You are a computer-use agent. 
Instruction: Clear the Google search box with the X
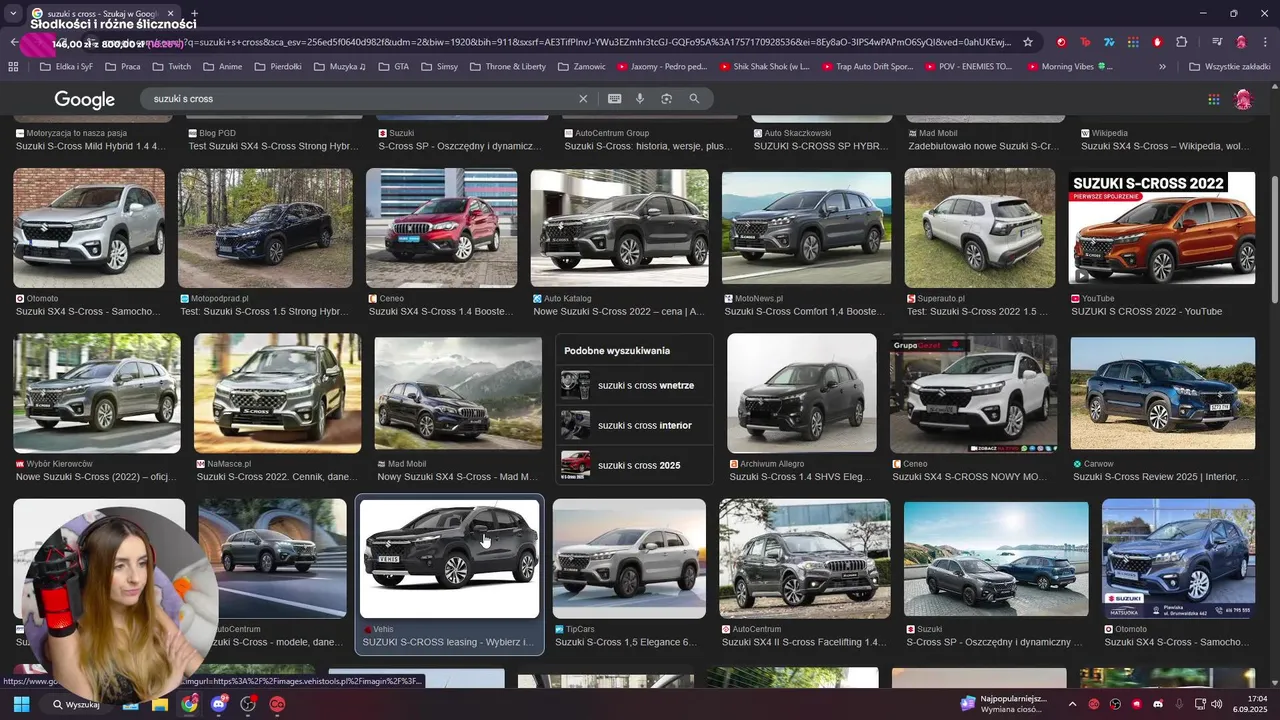click(583, 99)
